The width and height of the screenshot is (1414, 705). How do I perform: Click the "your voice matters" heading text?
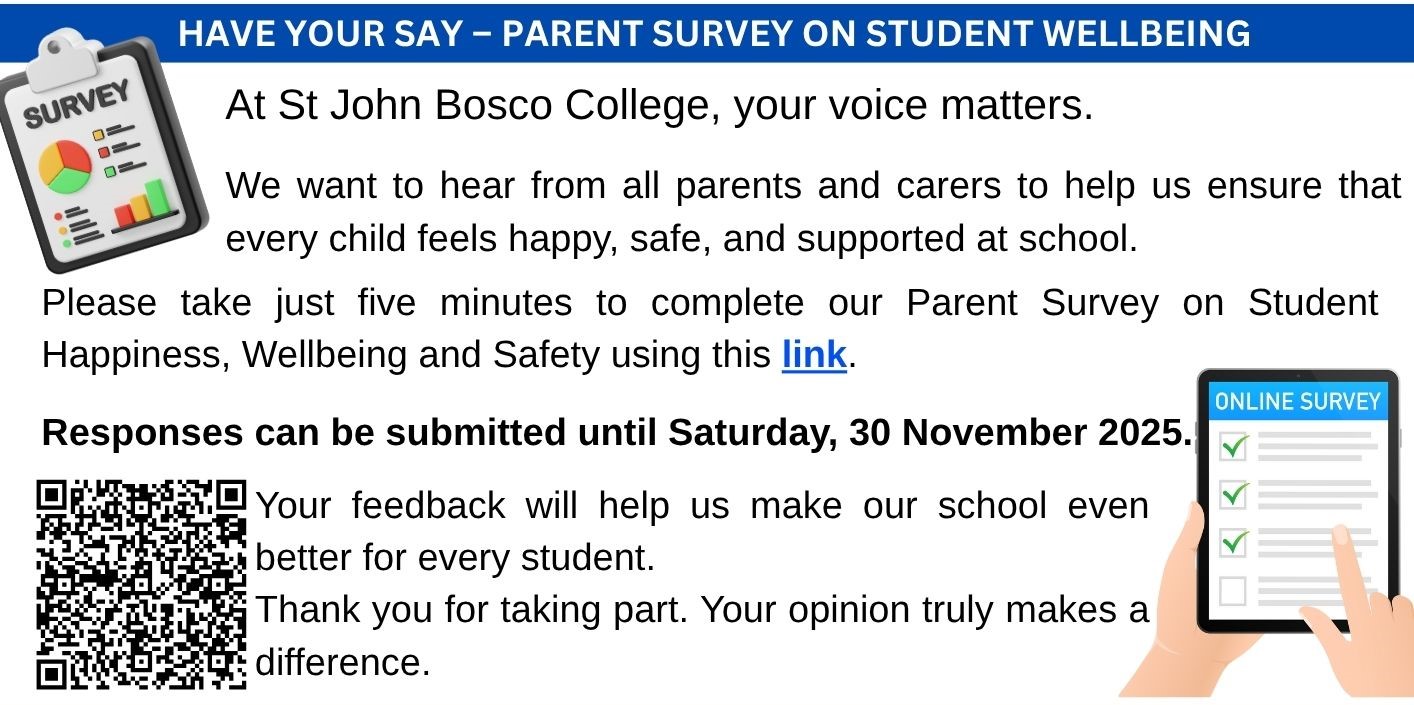point(659,106)
